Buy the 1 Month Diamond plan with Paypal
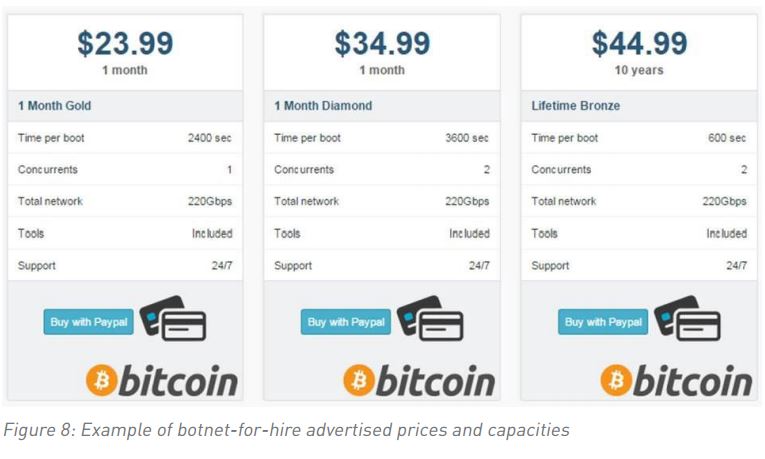This screenshot has width=765, height=459. click(x=346, y=322)
